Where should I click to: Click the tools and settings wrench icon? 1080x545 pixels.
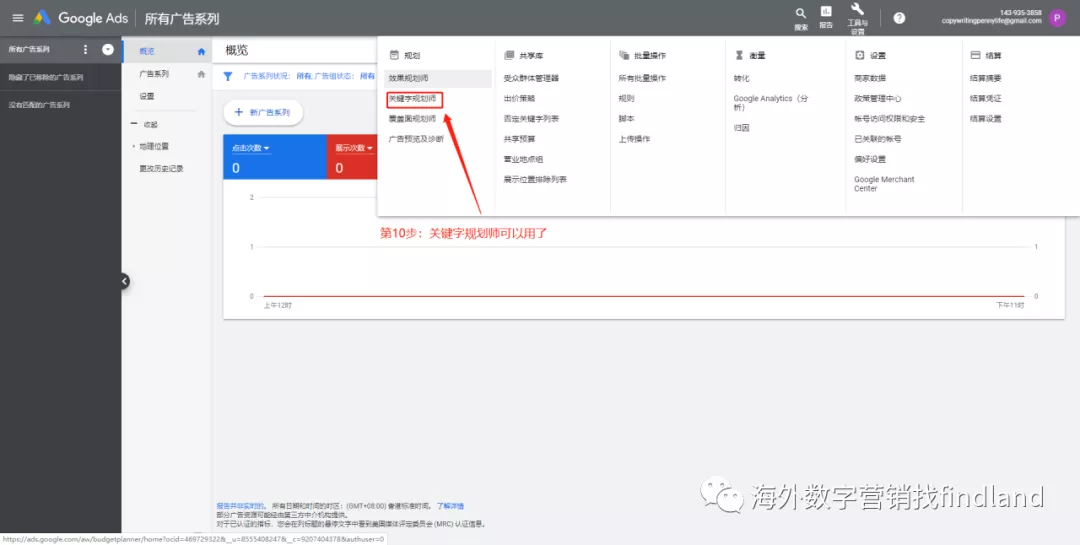[858, 10]
